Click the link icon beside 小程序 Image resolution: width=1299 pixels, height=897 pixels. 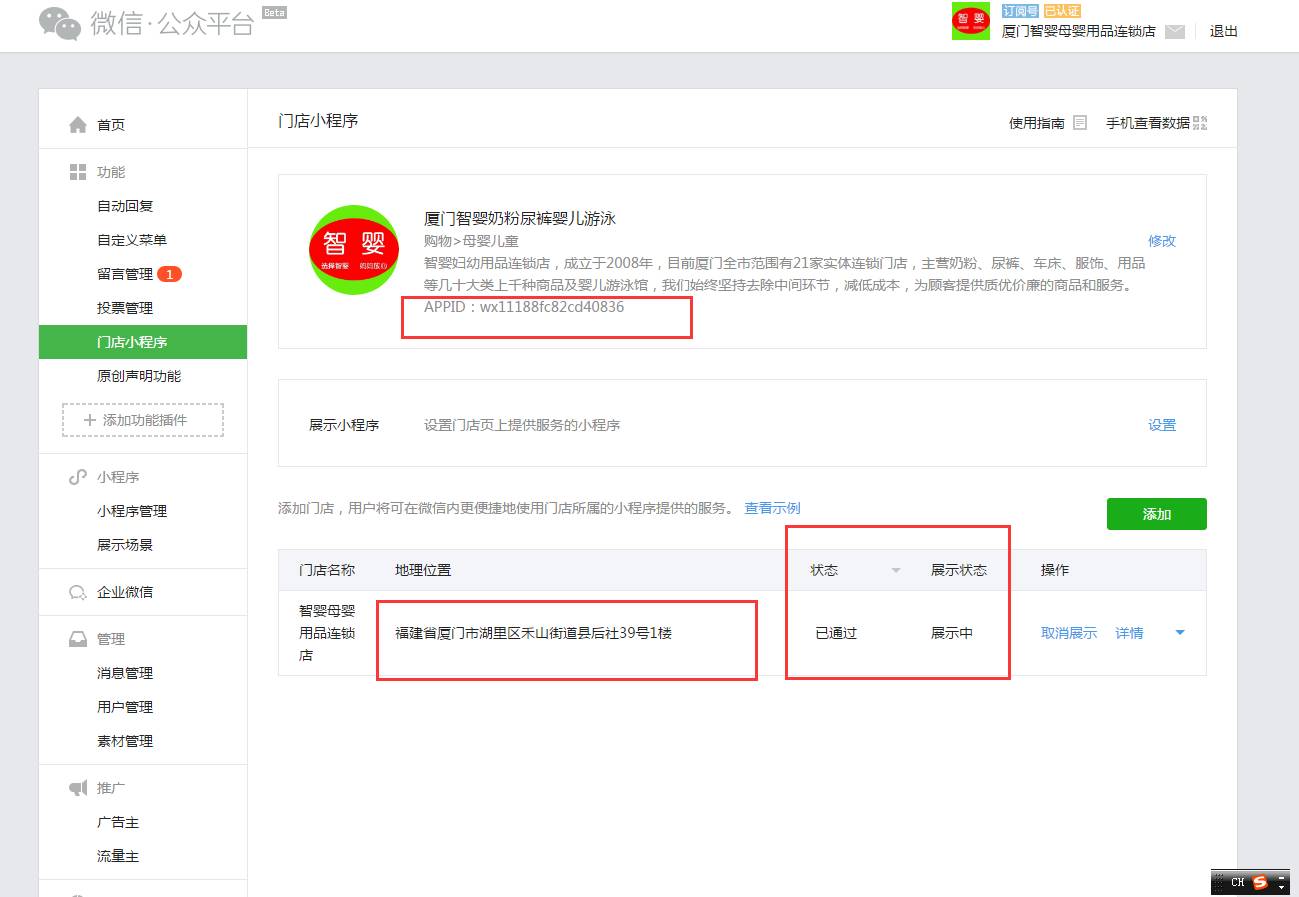(x=78, y=477)
